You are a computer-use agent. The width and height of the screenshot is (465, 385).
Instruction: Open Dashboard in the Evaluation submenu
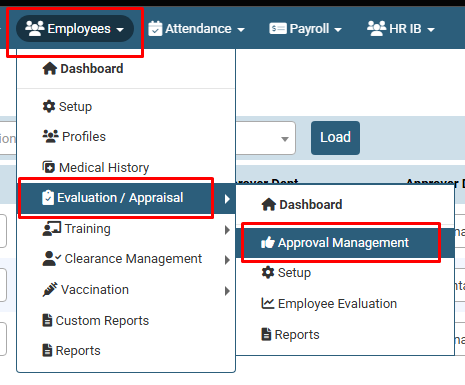click(x=345, y=205)
